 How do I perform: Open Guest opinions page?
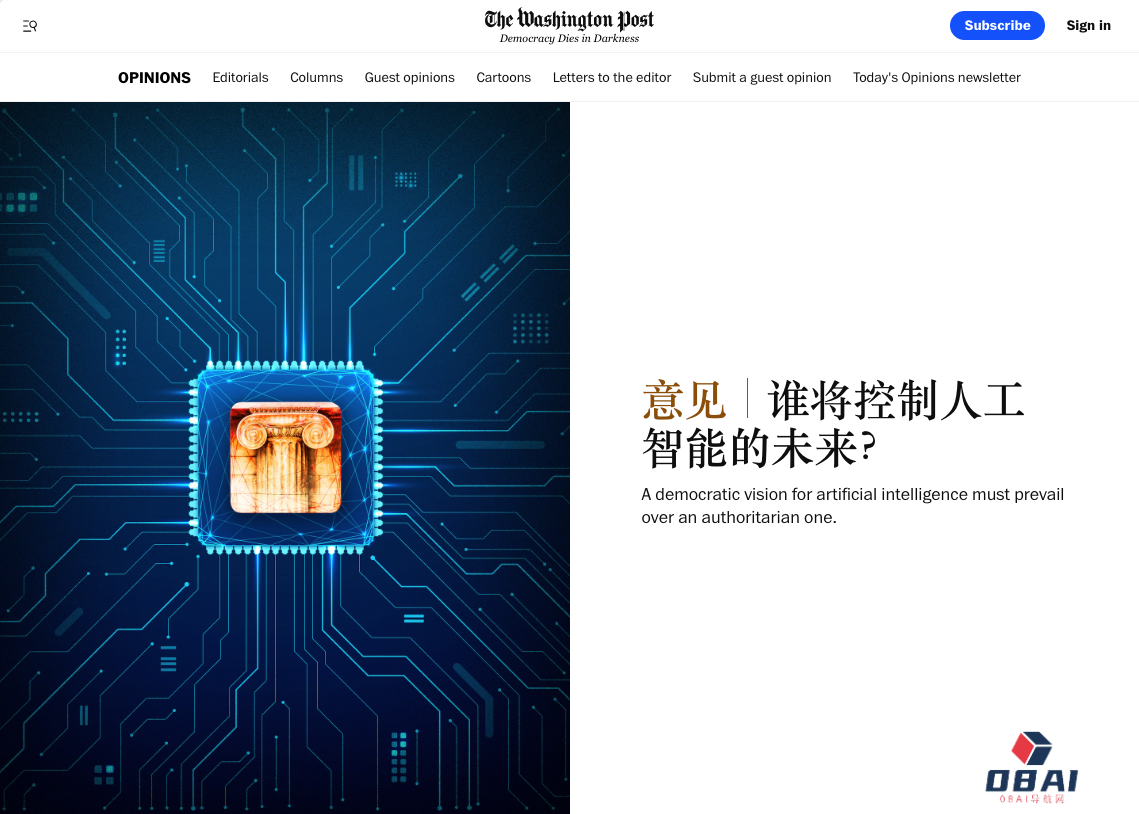click(x=409, y=77)
